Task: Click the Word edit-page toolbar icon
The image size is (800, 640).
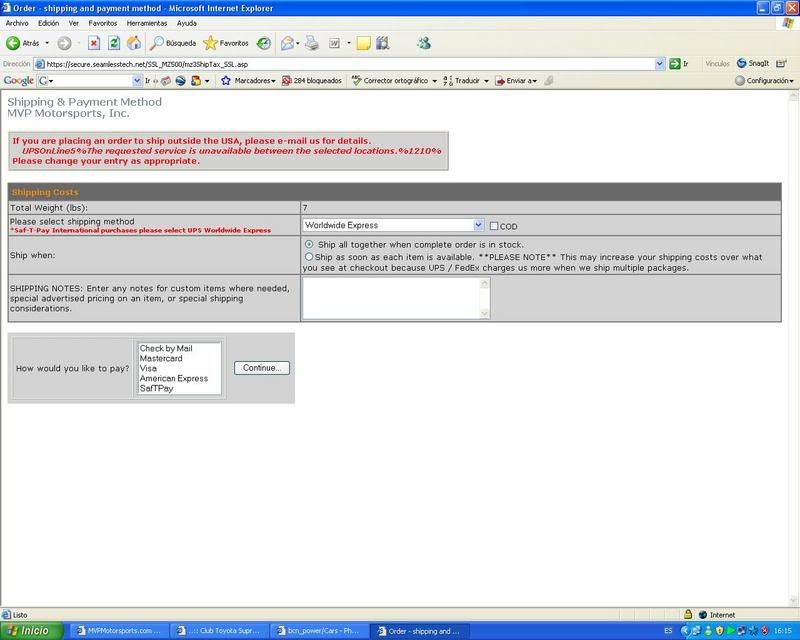Action: [x=334, y=43]
